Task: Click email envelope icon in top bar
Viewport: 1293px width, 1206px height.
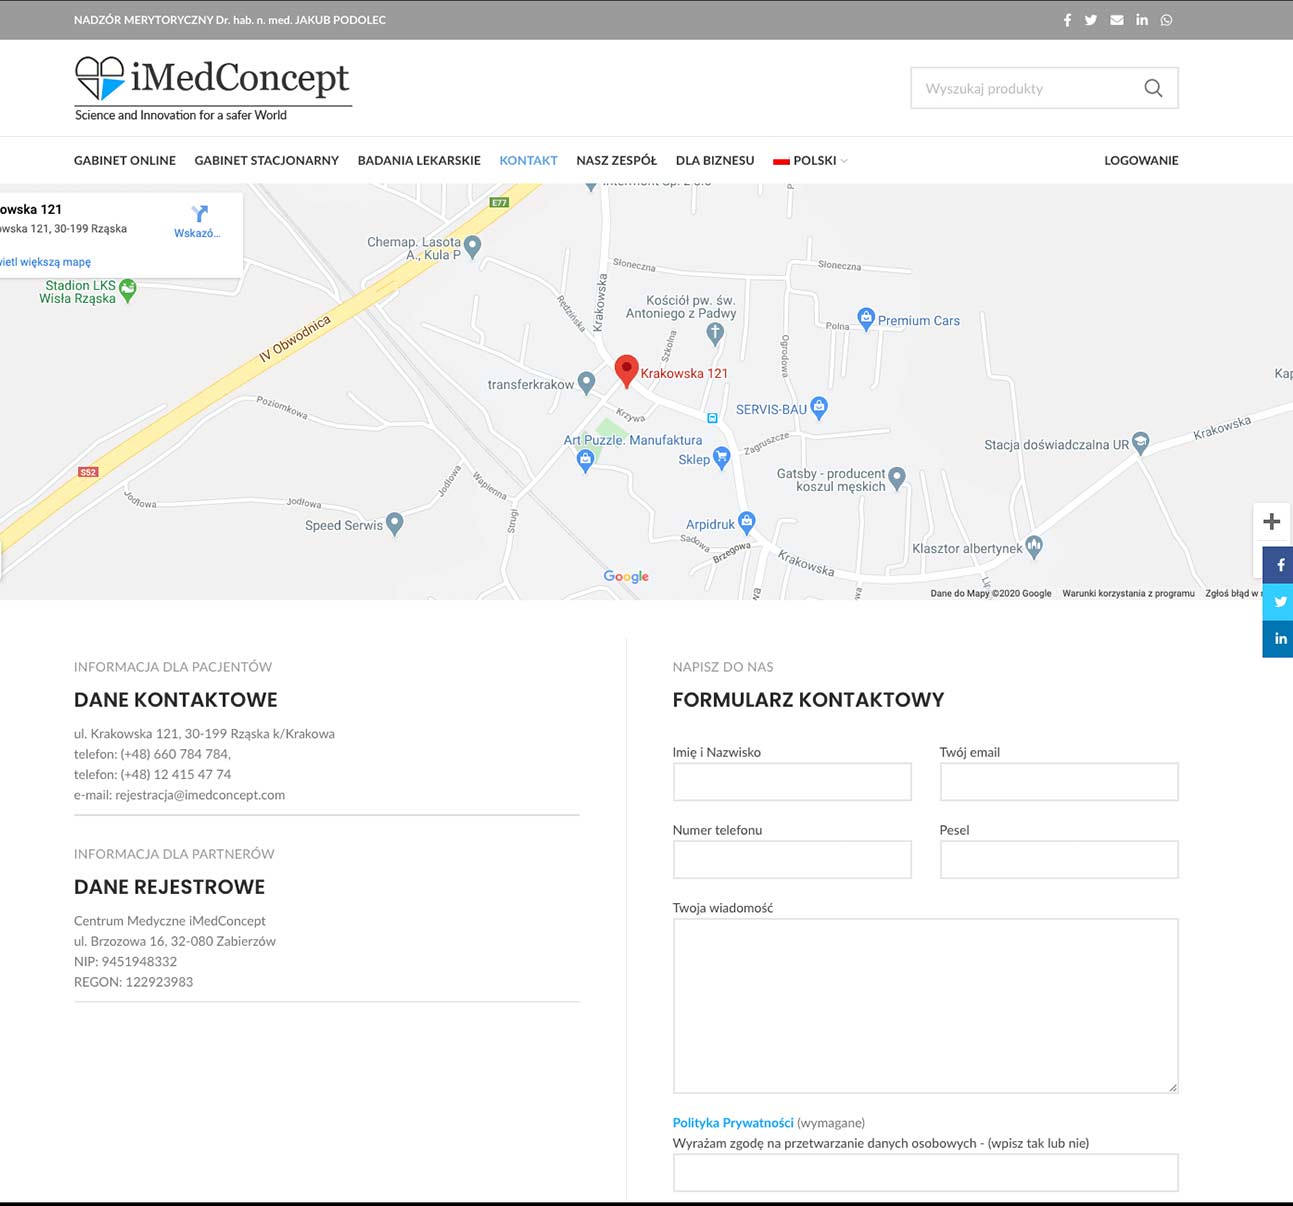Action: tap(1117, 20)
